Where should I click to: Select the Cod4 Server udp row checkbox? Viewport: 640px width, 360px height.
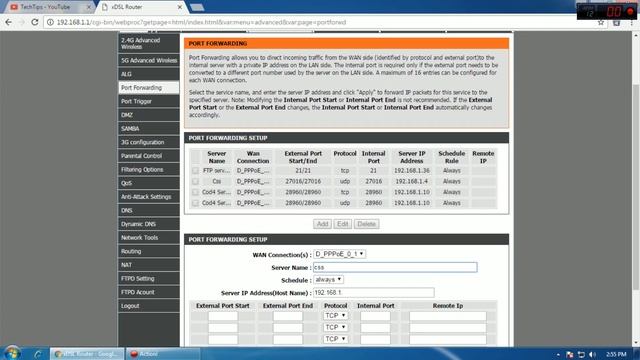[195, 203]
